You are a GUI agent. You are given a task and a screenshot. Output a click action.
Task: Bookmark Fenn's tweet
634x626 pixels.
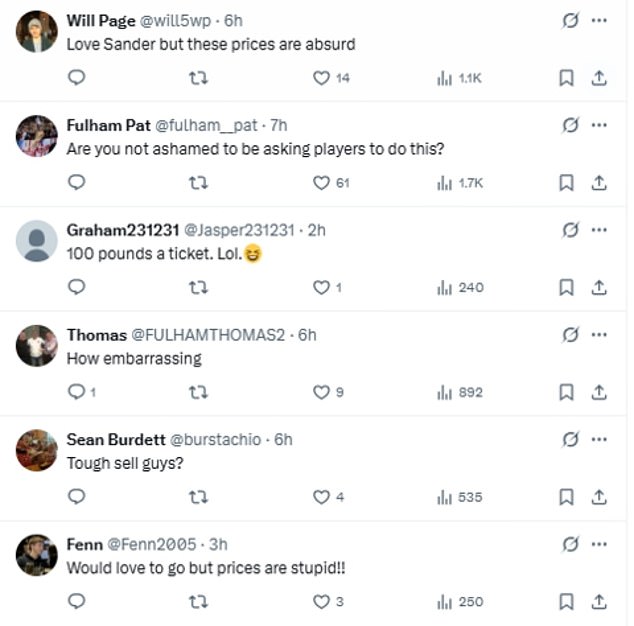[x=566, y=601]
